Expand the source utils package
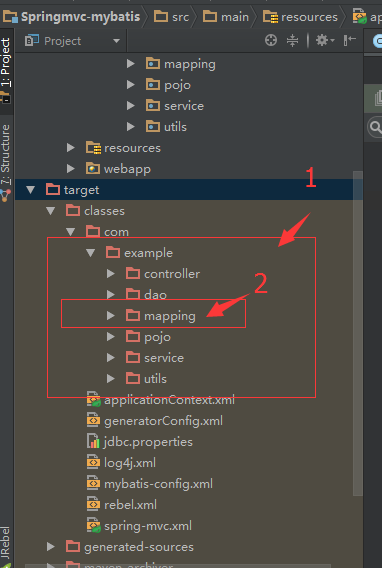382x568 pixels. pos(131,127)
